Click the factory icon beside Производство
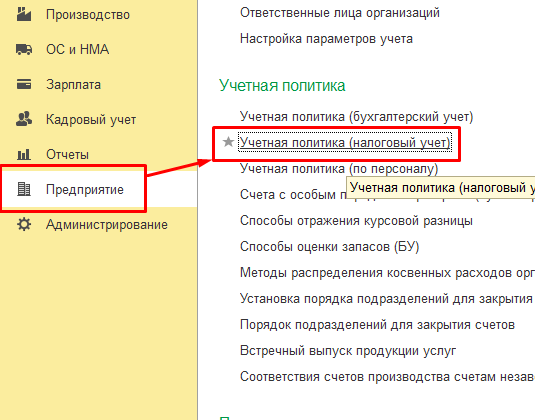The width and height of the screenshot is (535, 420). [24, 15]
